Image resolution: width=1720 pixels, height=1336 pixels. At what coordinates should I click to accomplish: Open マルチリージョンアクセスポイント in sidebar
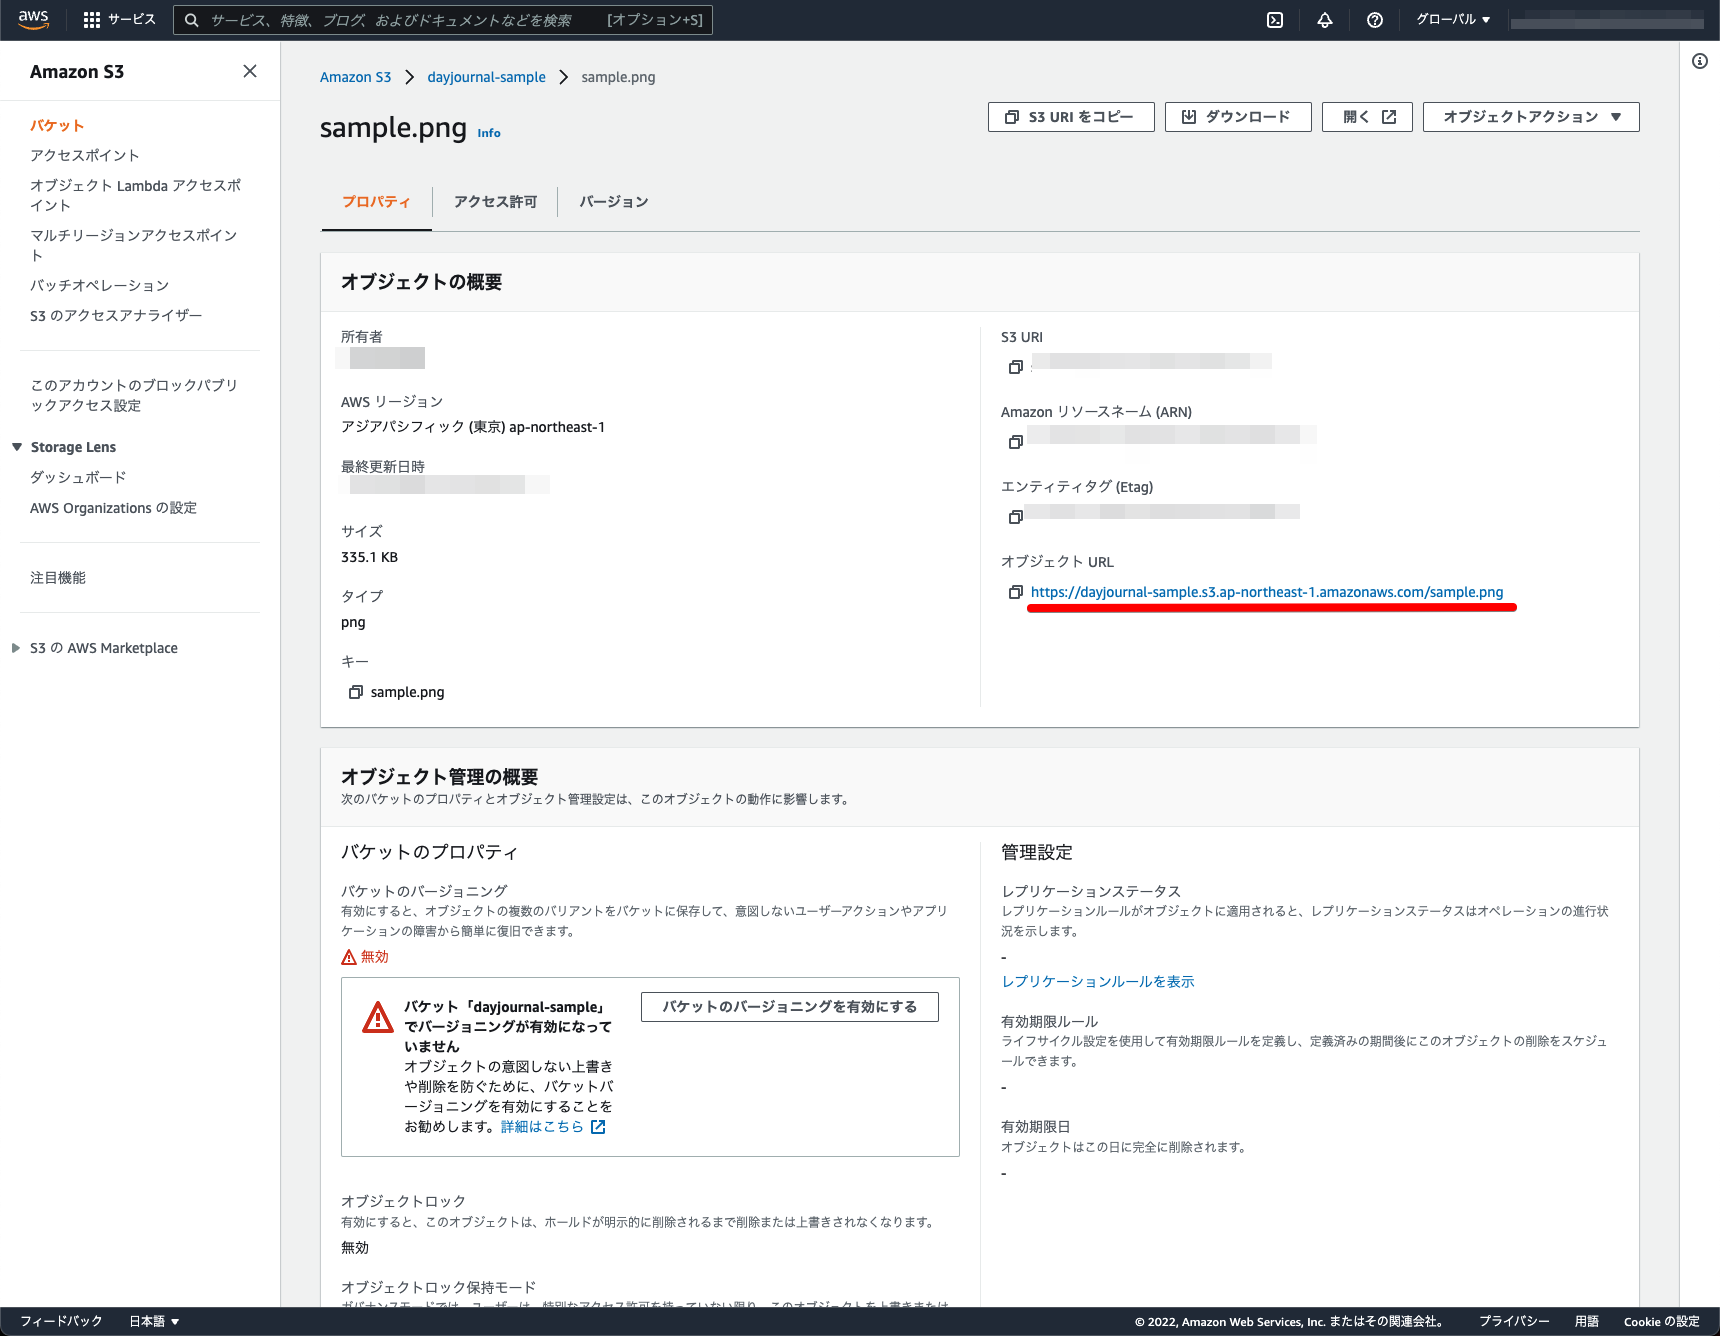click(133, 245)
